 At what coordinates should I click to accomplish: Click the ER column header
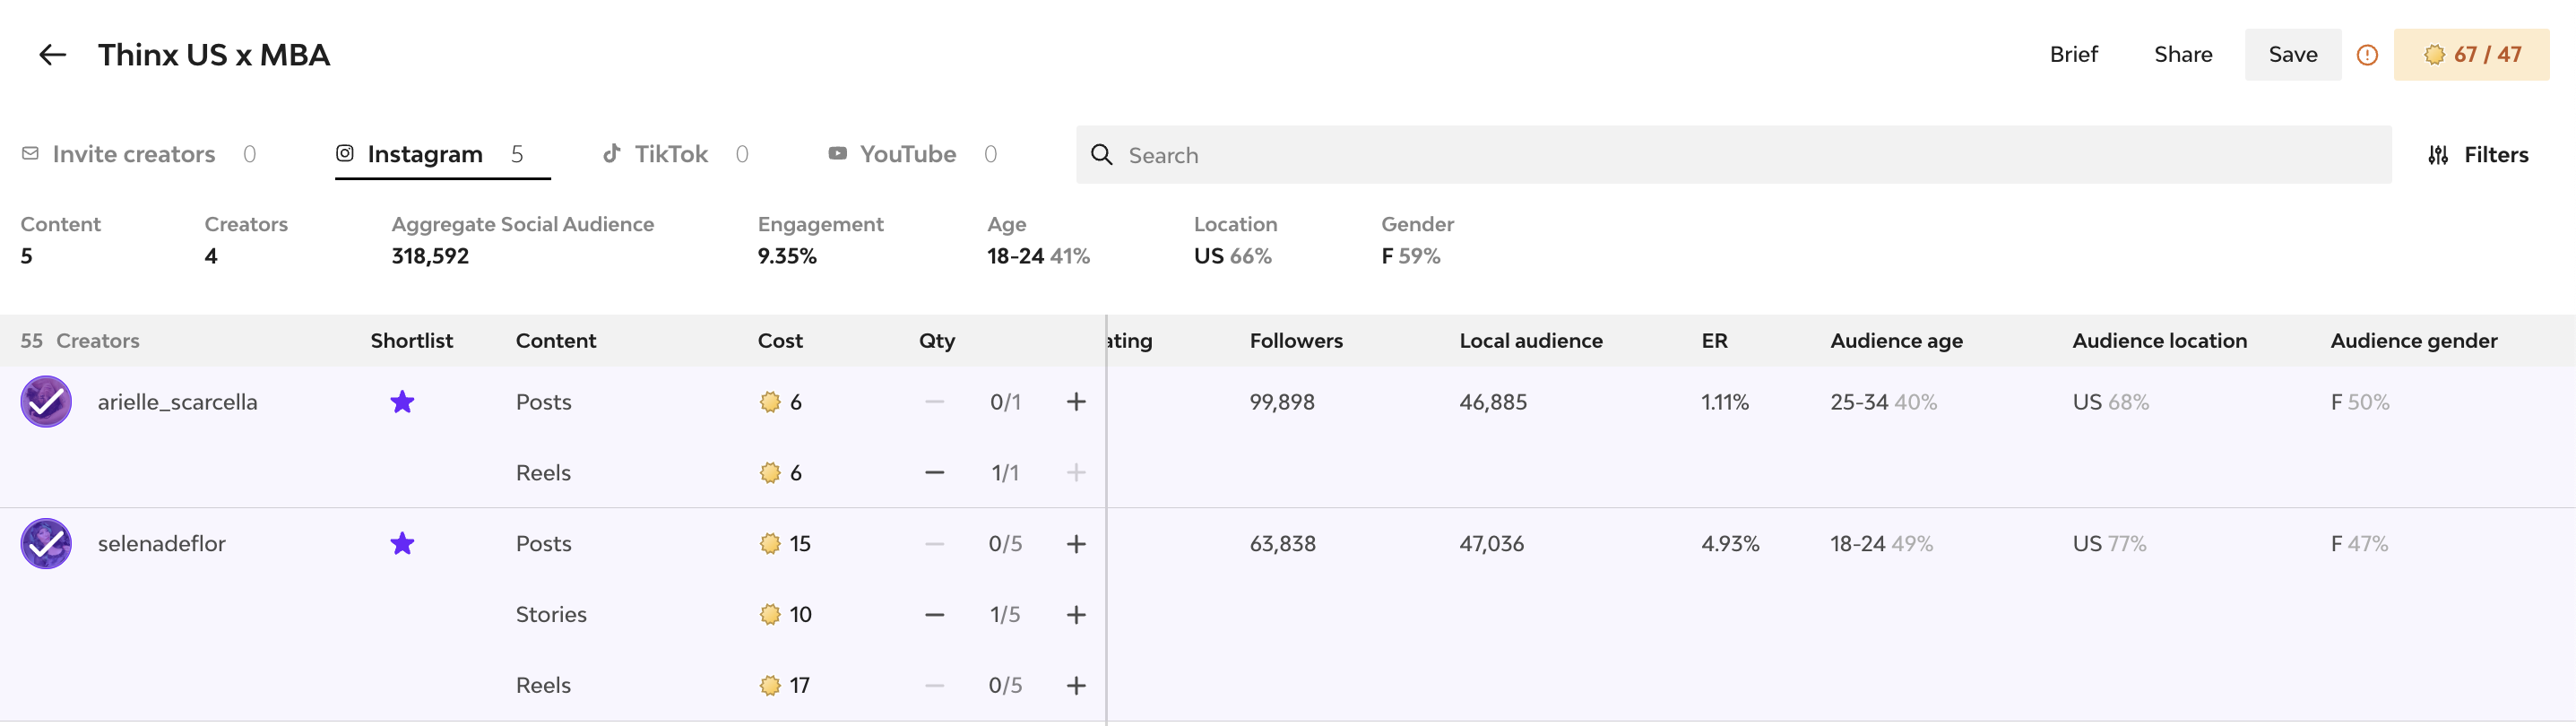tap(1714, 341)
